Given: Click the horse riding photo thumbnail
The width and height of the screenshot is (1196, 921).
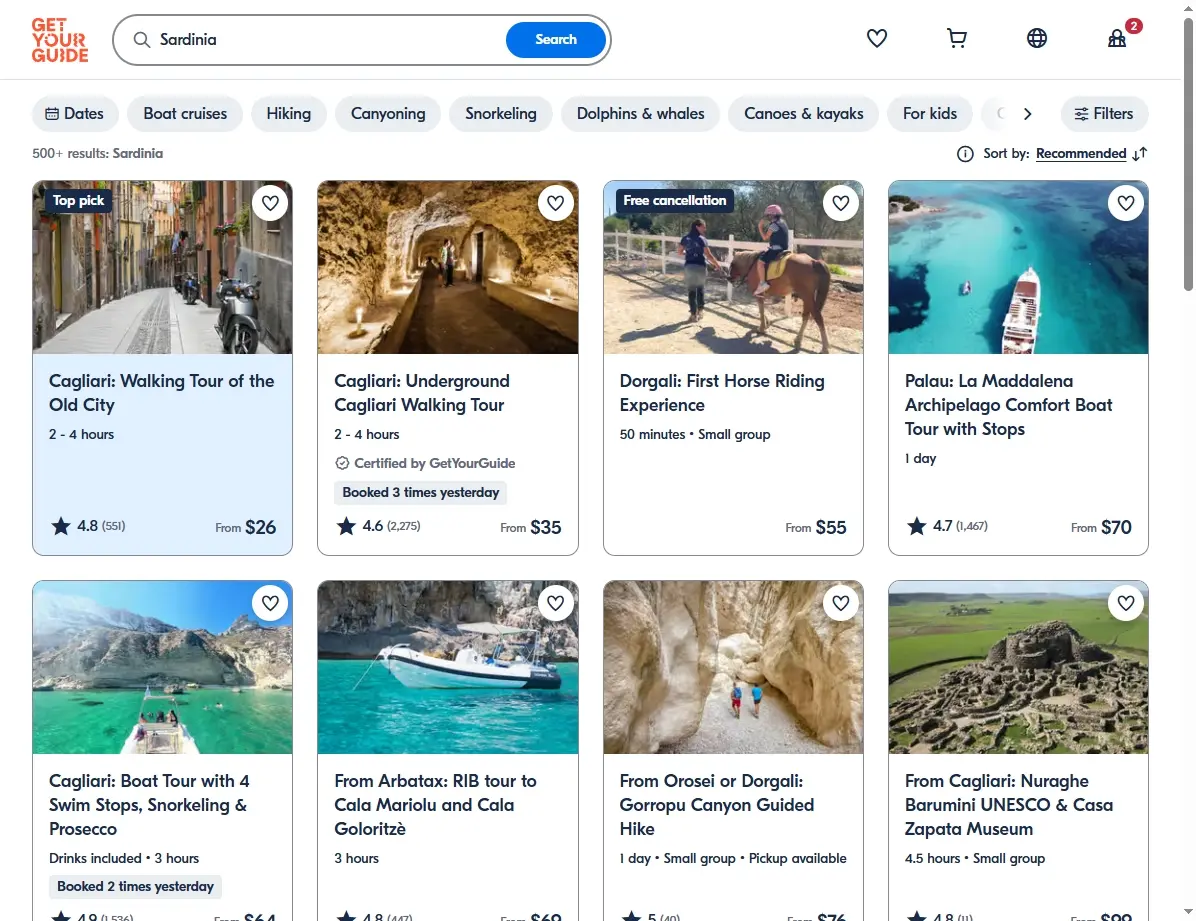Looking at the screenshot, I should click(733, 267).
